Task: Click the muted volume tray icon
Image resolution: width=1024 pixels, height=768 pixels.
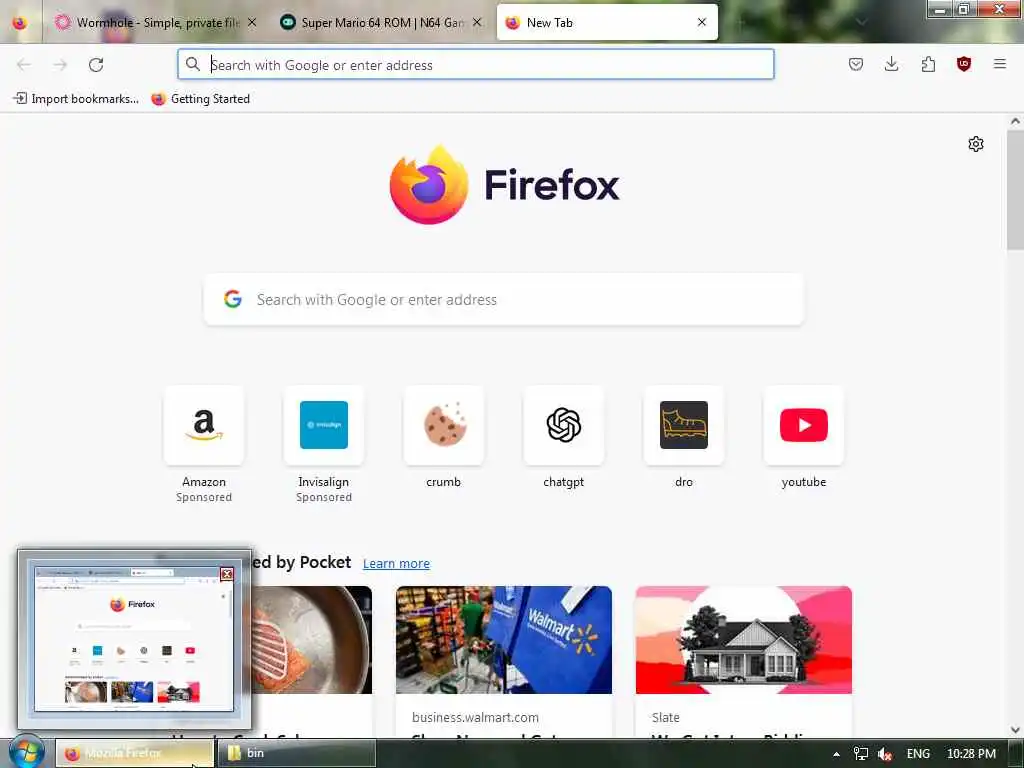Action: [886, 754]
